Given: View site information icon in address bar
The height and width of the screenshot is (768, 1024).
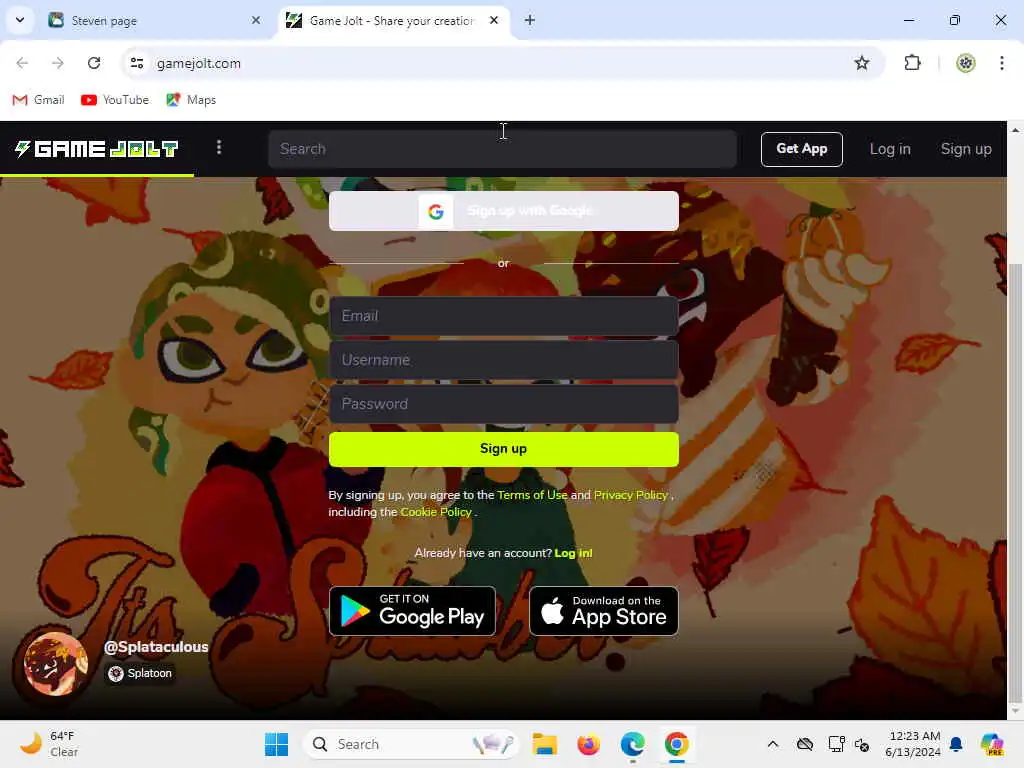Looking at the screenshot, I should point(137,63).
